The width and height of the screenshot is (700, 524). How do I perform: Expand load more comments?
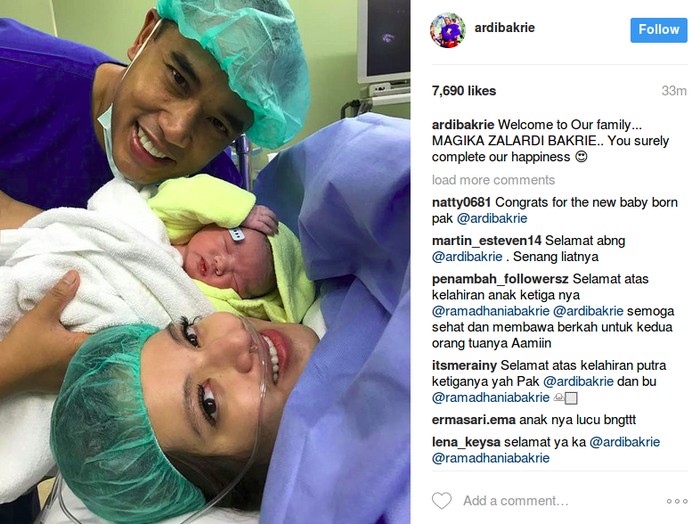pos(493,180)
